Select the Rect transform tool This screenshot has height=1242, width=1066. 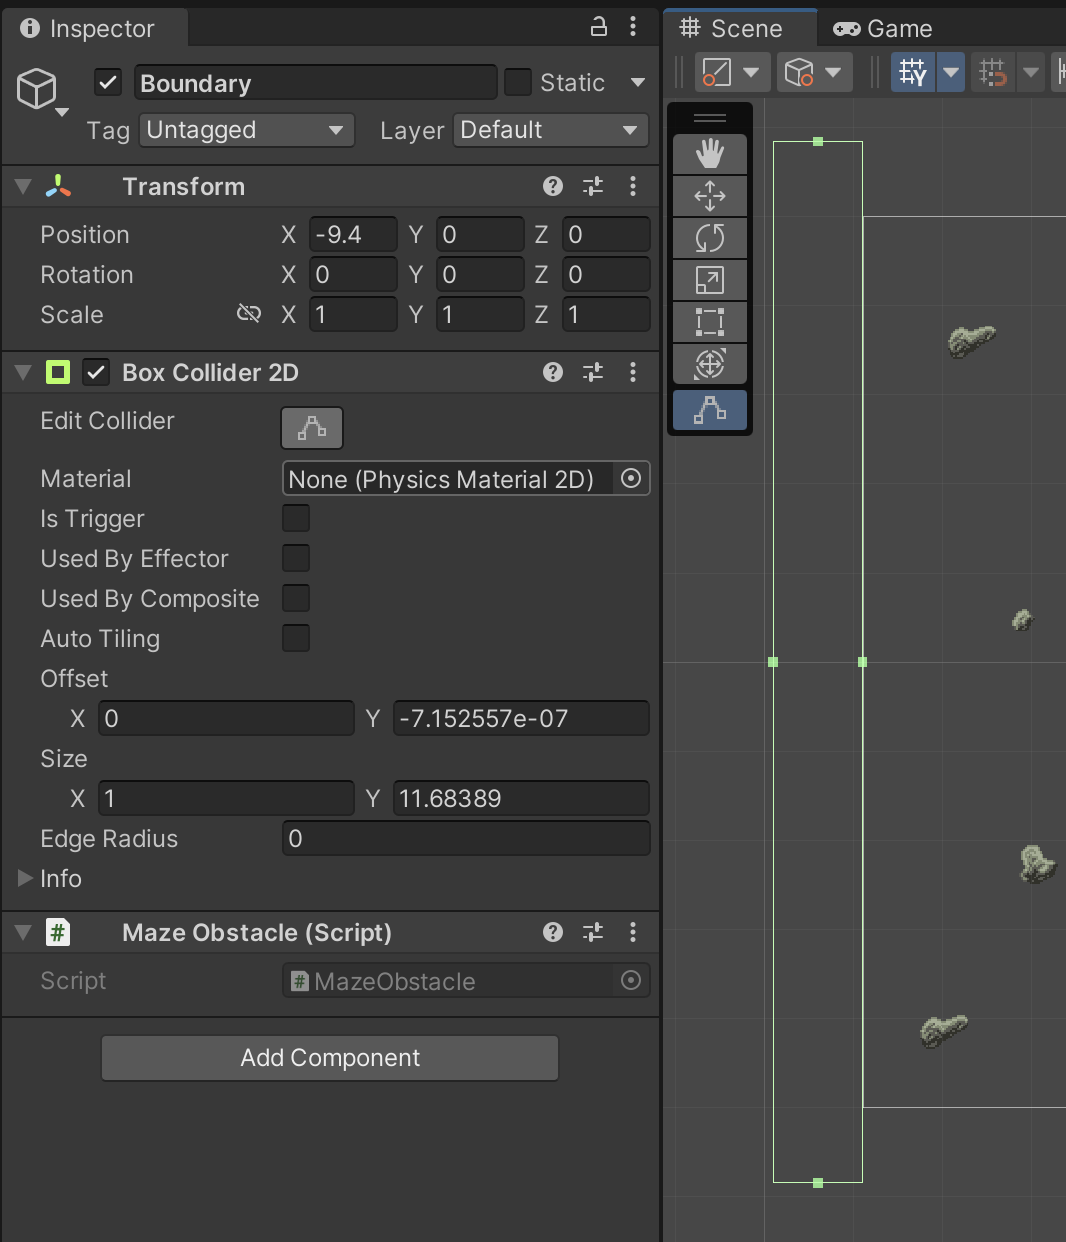[x=710, y=322]
